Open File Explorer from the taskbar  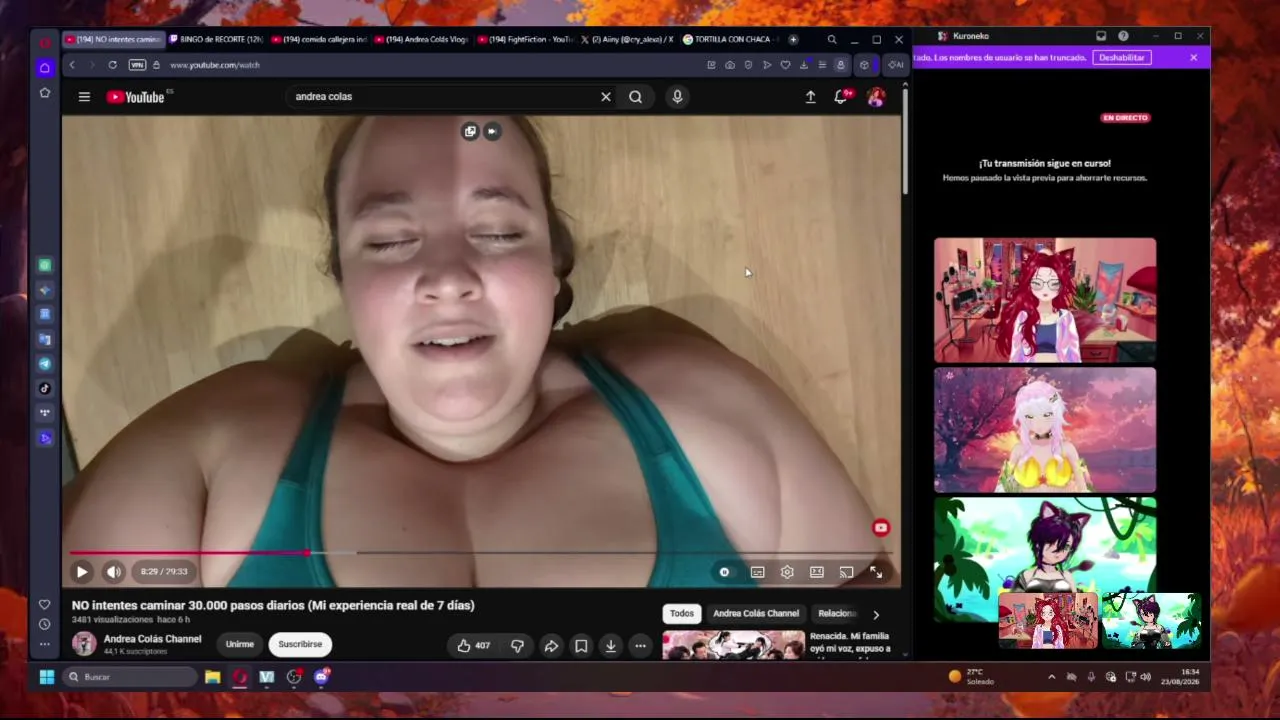(x=213, y=677)
